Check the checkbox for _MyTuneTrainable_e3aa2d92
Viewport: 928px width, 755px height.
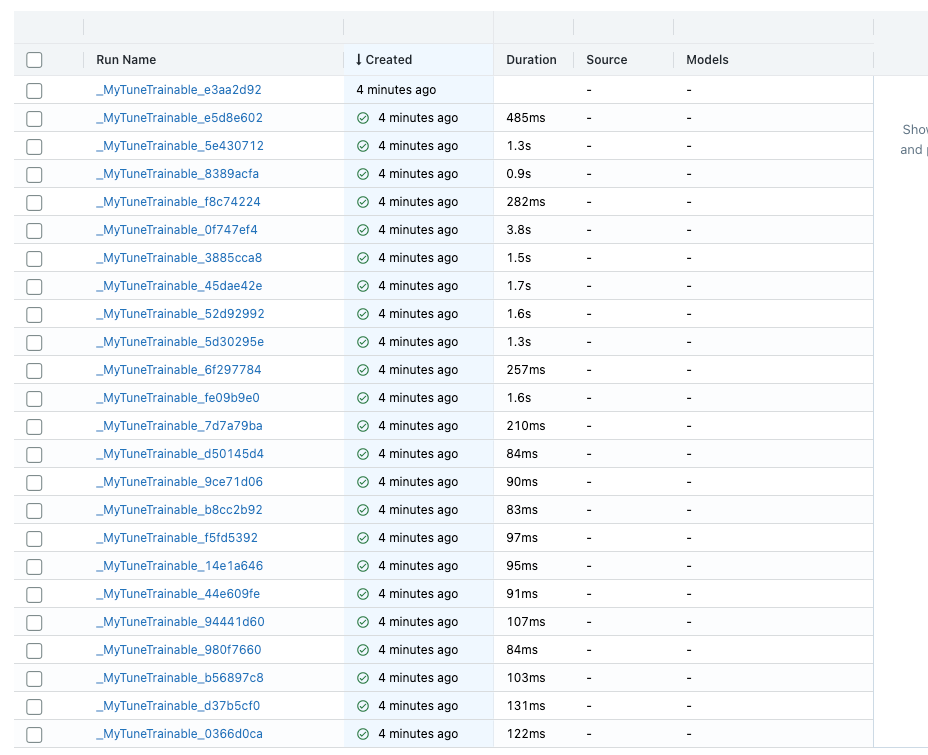point(34,90)
